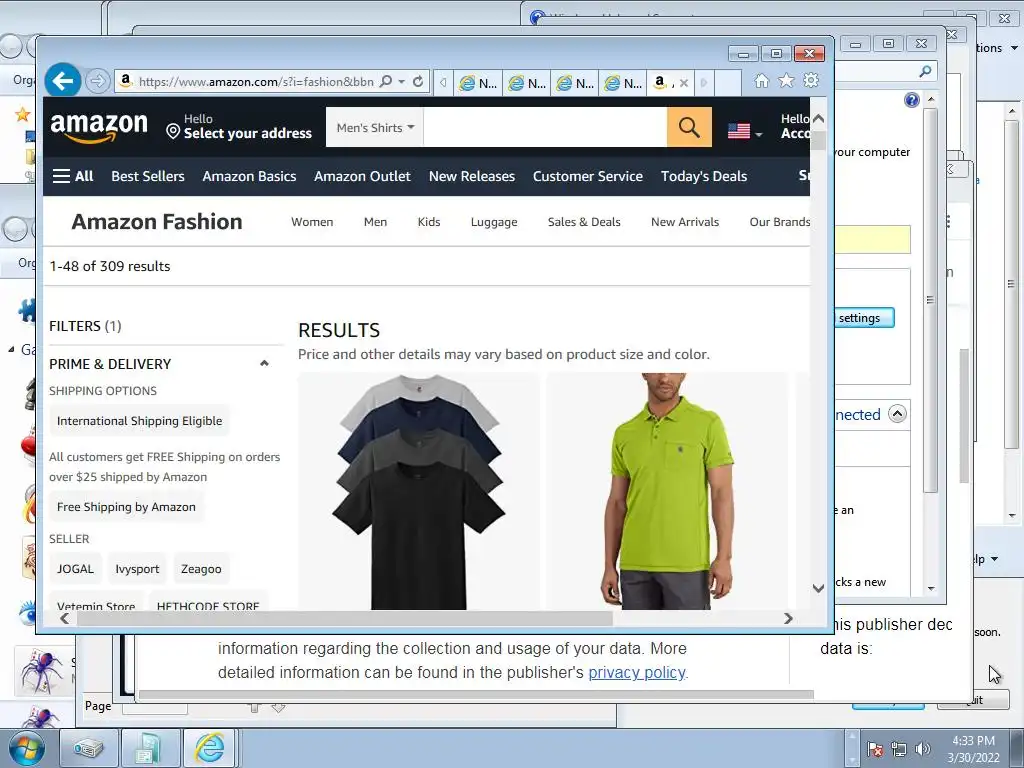The image size is (1024, 768).
Task: Open the Kids fashion menu
Action: tap(429, 222)
